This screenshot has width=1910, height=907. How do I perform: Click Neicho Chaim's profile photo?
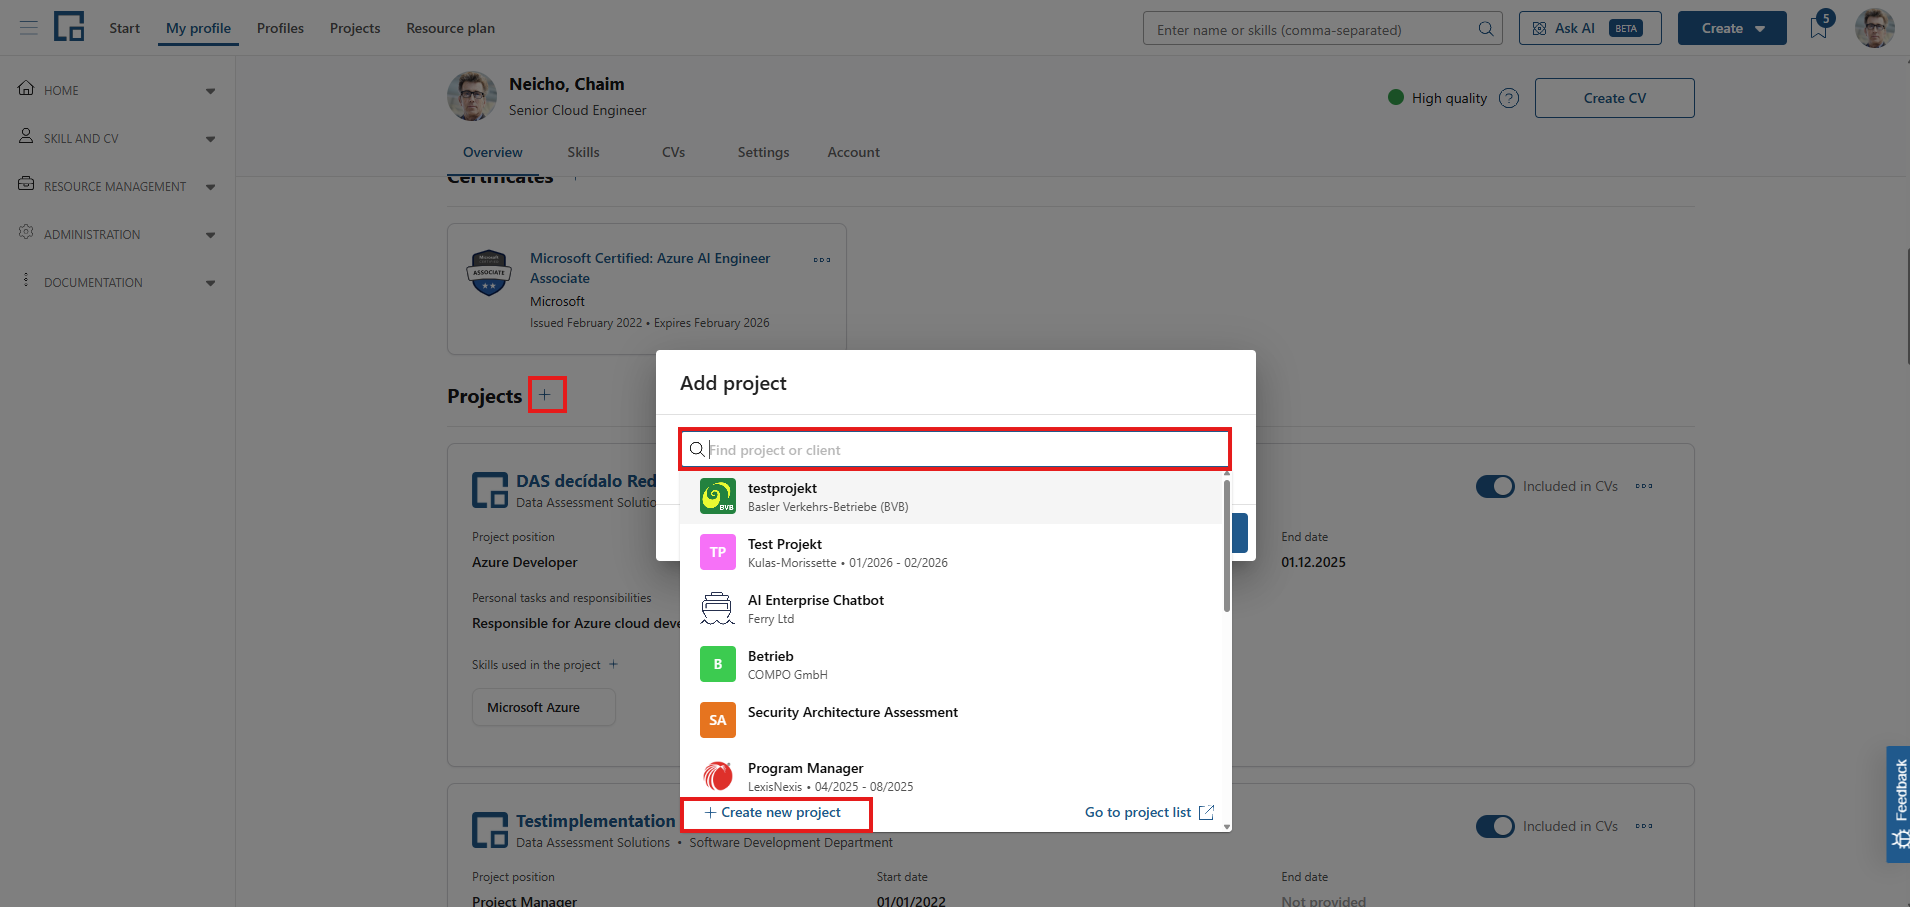click(472, 96)
